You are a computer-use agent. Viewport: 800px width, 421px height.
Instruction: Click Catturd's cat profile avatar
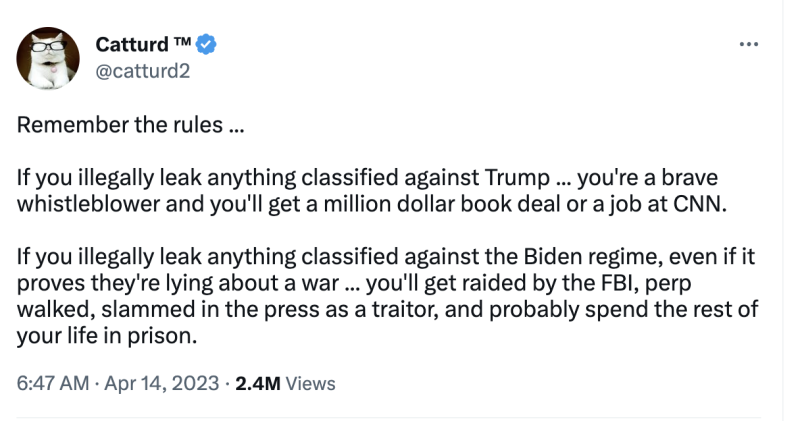[x=48, y=59]
